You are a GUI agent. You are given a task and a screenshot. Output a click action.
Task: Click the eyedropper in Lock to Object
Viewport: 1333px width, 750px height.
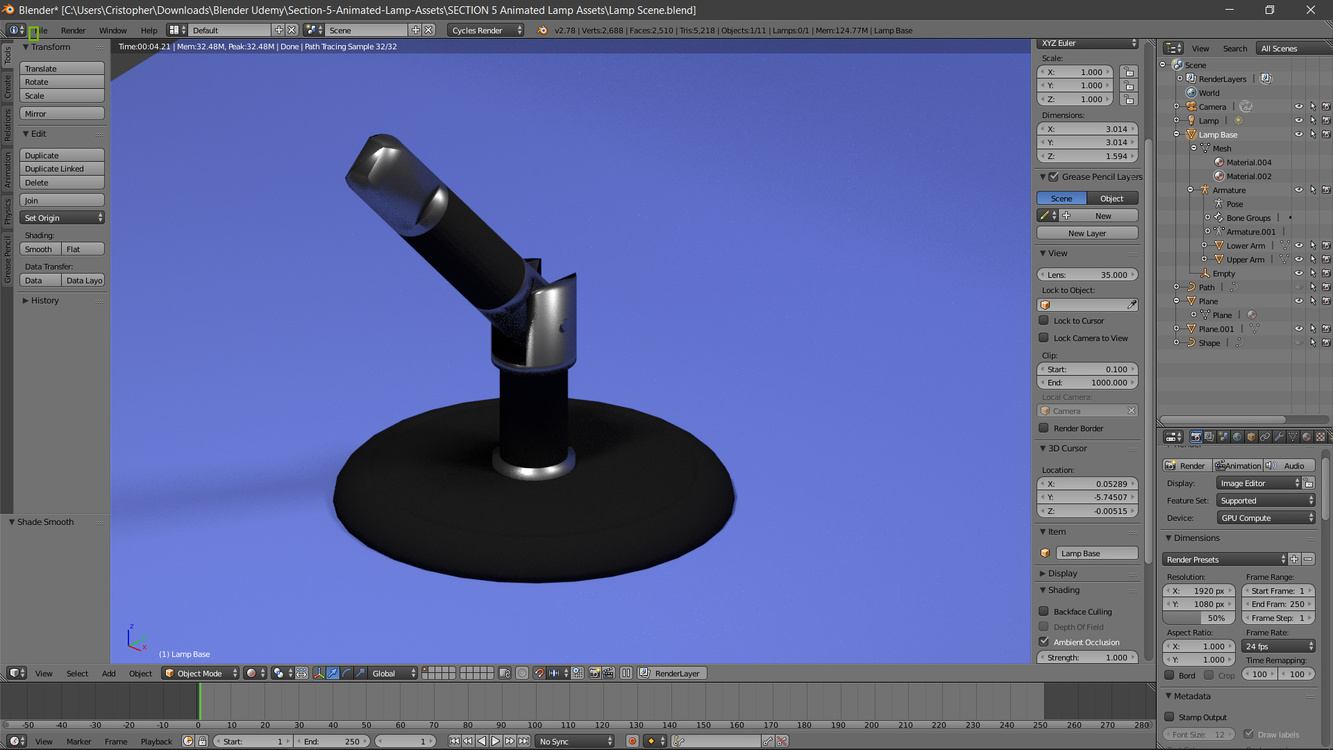click(x=1132, y=305)
